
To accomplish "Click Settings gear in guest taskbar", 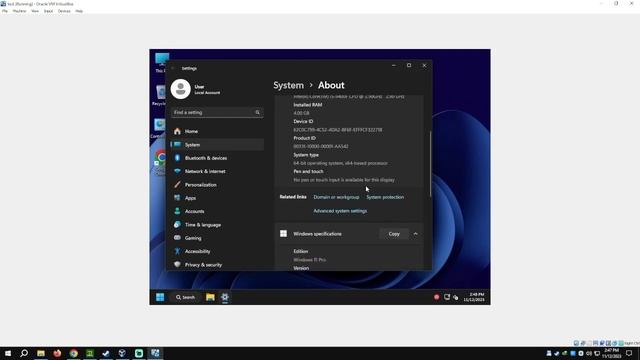I will click(x=225, y=297).
